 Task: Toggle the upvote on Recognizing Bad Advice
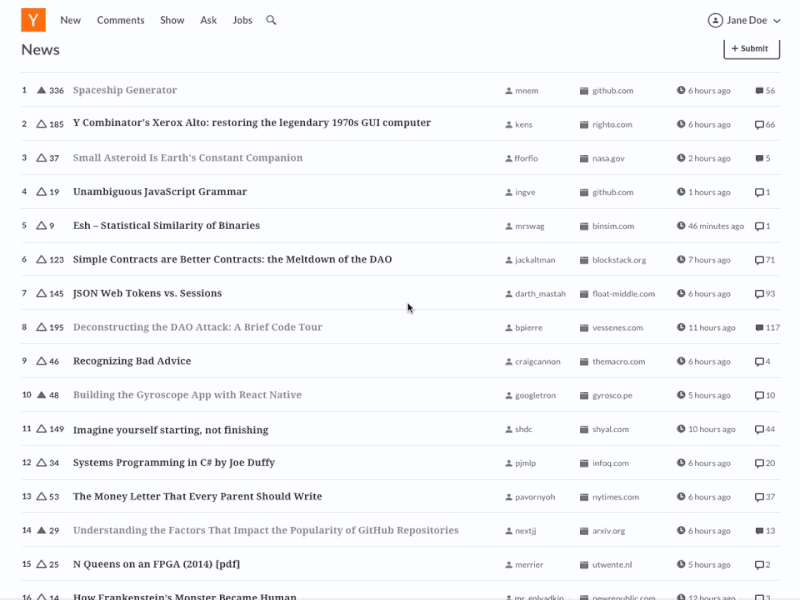[40, 361]
